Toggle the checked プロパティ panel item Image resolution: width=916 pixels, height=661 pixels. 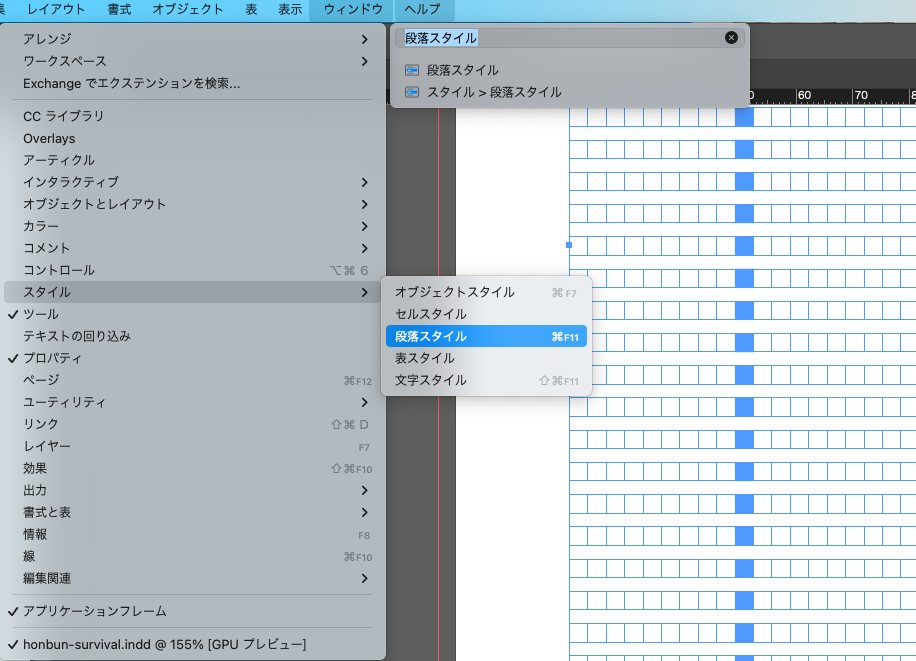[195, 358]
